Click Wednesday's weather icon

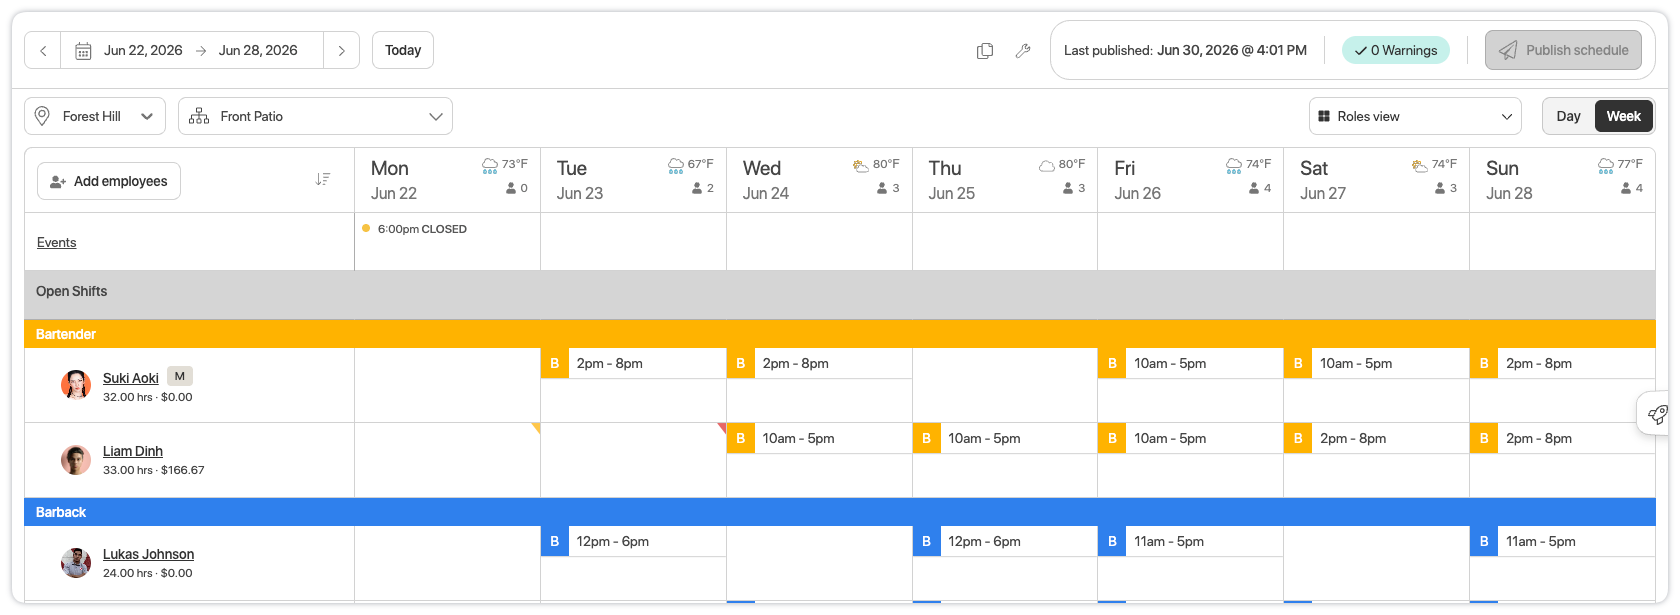tap(861, 165)
